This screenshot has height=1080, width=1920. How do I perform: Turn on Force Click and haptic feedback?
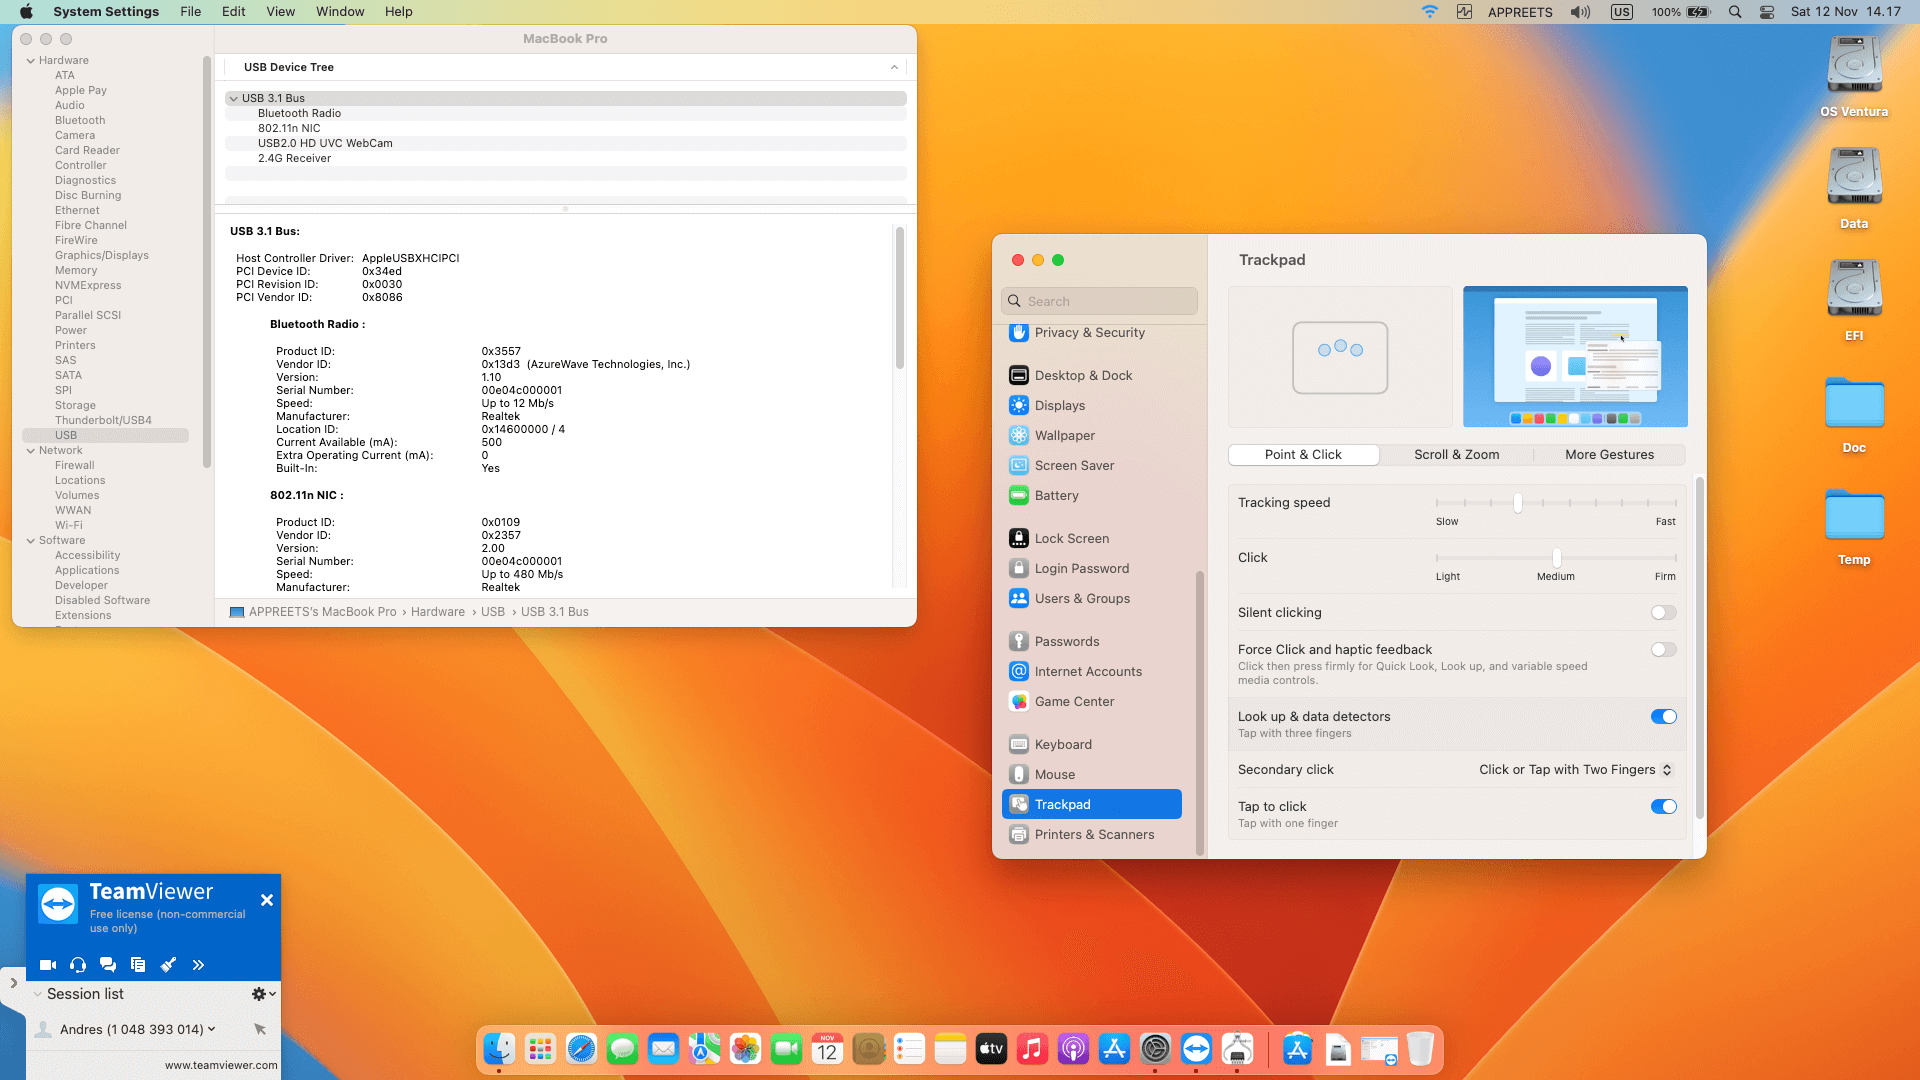point(1664,650)
